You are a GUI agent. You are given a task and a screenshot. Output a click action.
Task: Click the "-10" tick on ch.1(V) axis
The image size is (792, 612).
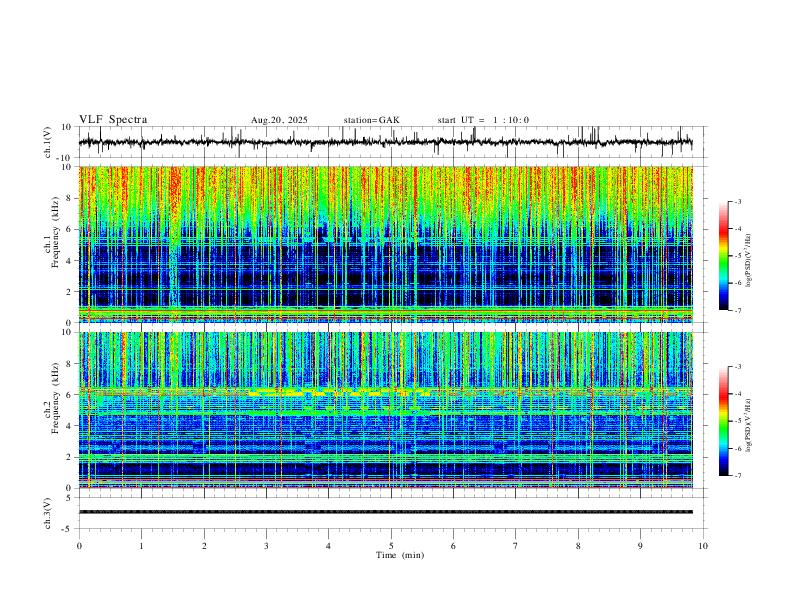click(x=66, y=158)
